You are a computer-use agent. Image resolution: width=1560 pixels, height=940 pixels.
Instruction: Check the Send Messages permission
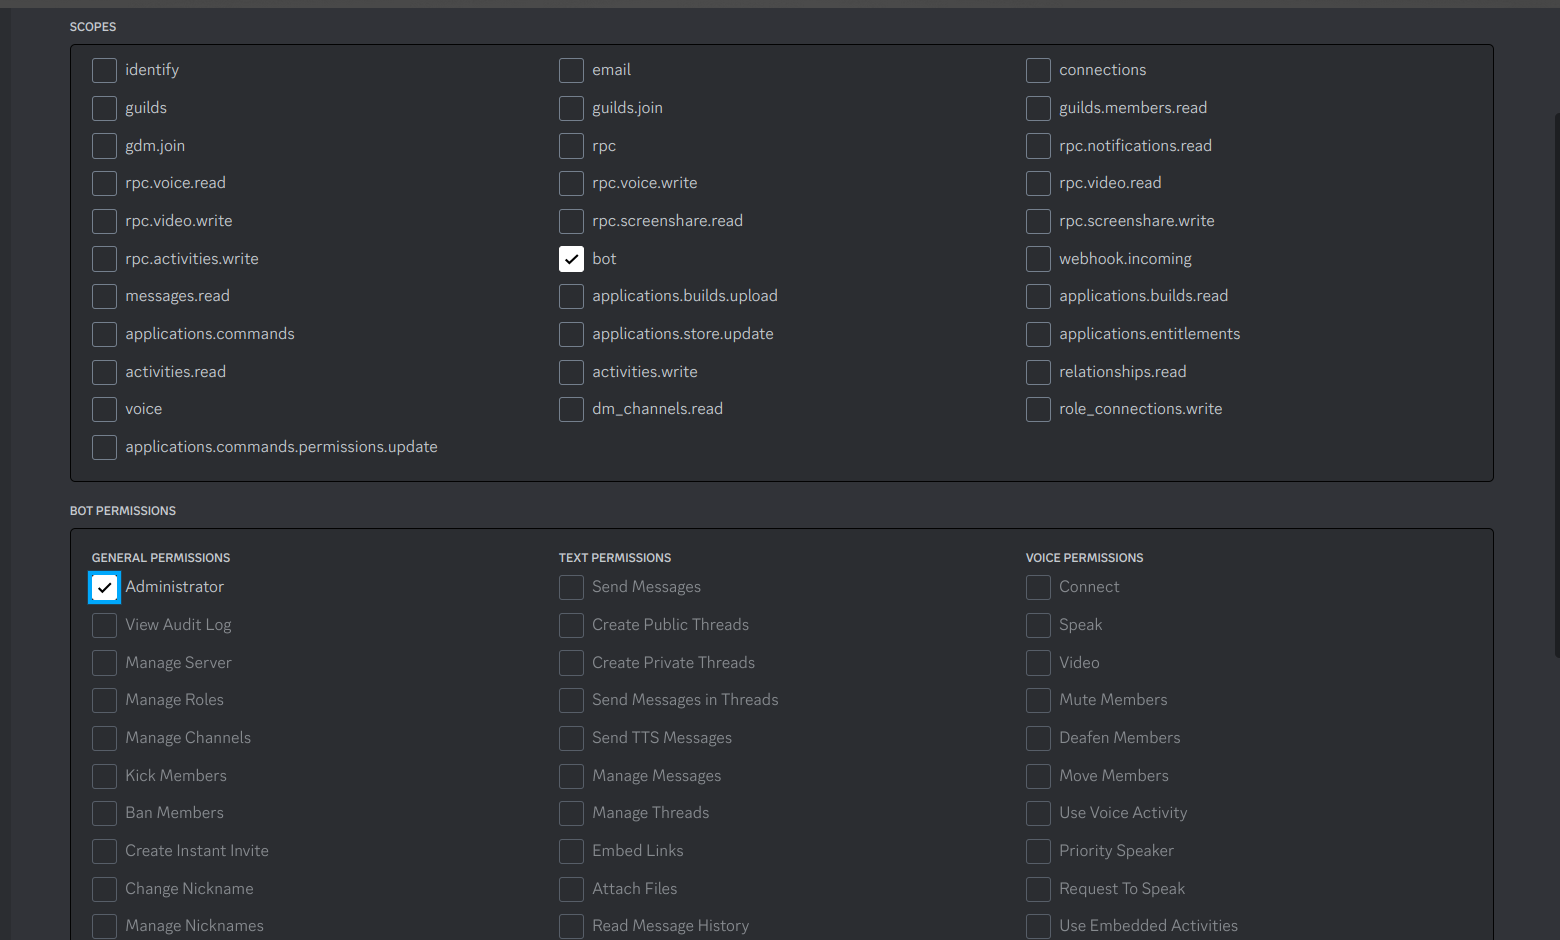571,587
